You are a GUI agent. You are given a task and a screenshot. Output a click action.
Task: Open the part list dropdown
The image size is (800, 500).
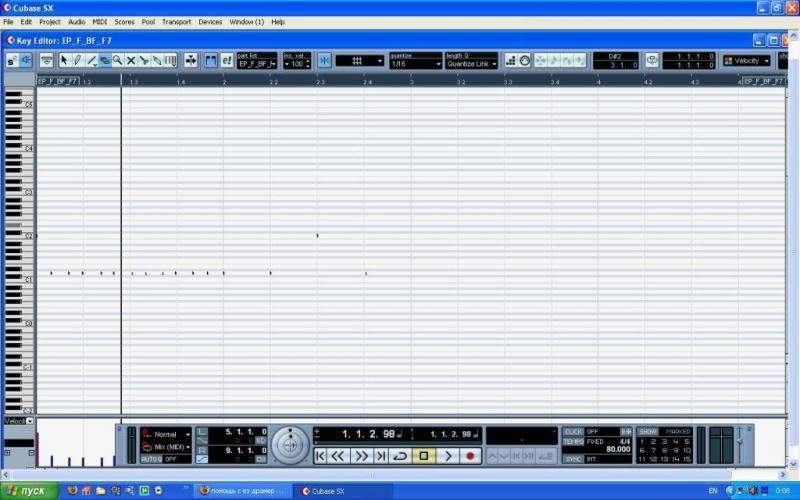point(257,64)
